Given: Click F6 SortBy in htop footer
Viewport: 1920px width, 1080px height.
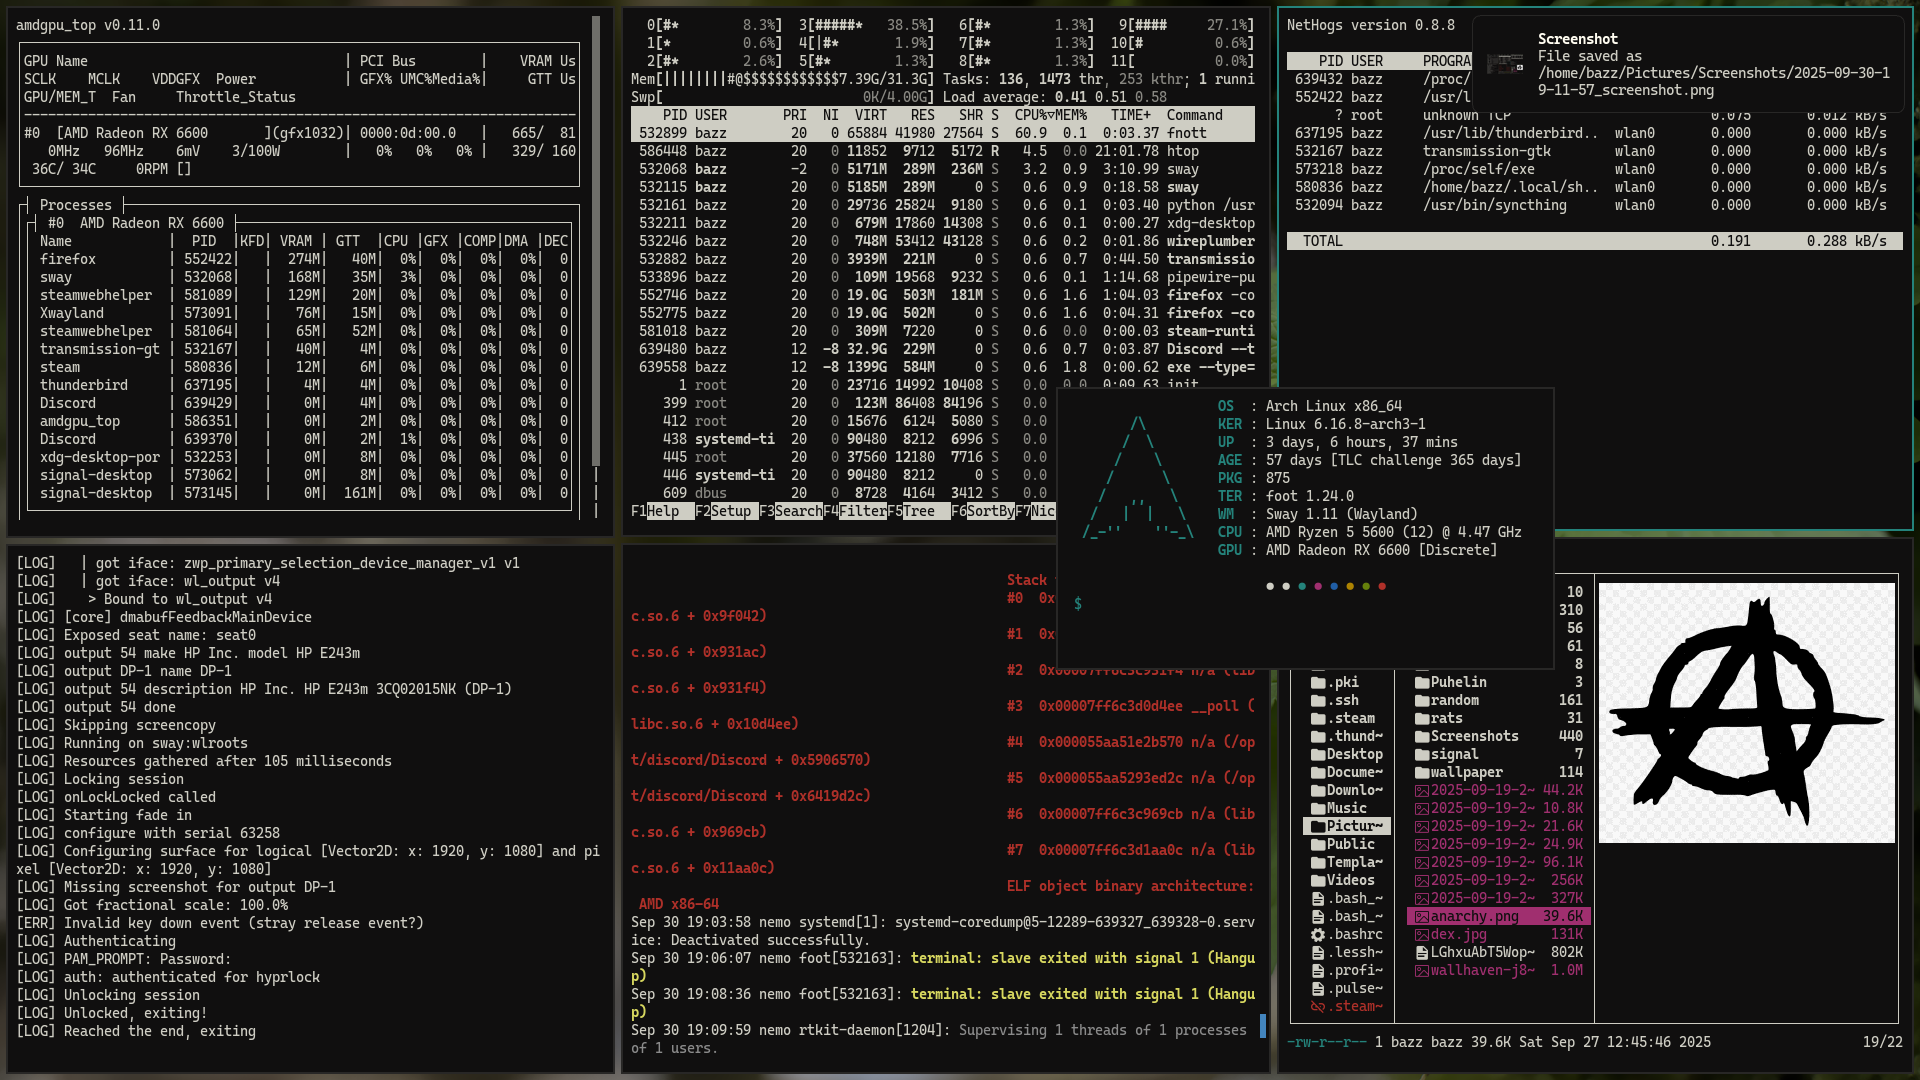Looking at the screenshot, I should (990, 511).
